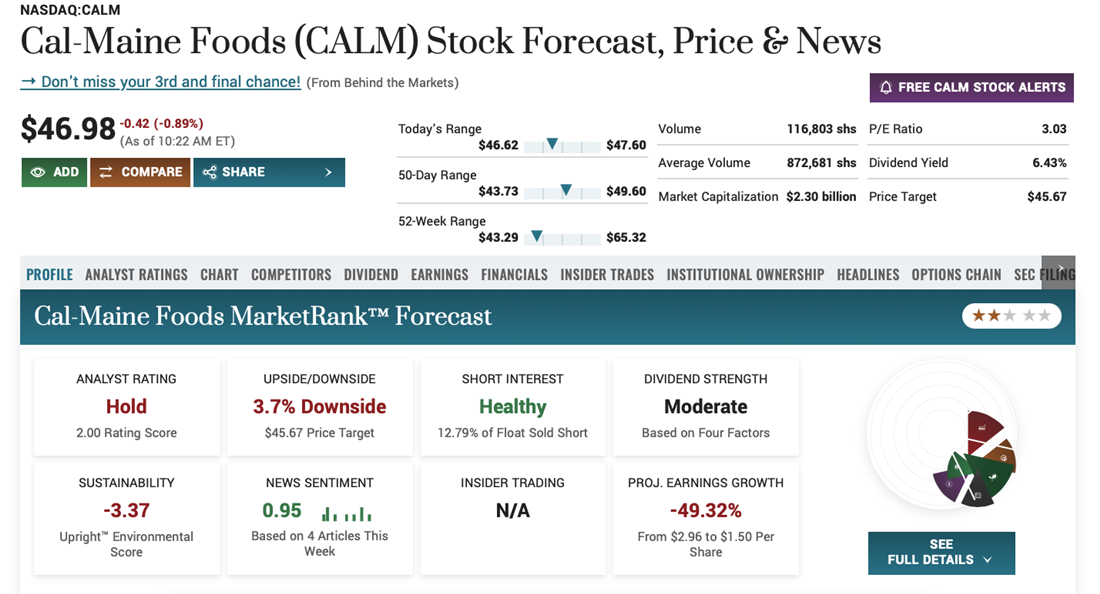Click the share network icon
1100x594 pixels.
coord(209,172)
